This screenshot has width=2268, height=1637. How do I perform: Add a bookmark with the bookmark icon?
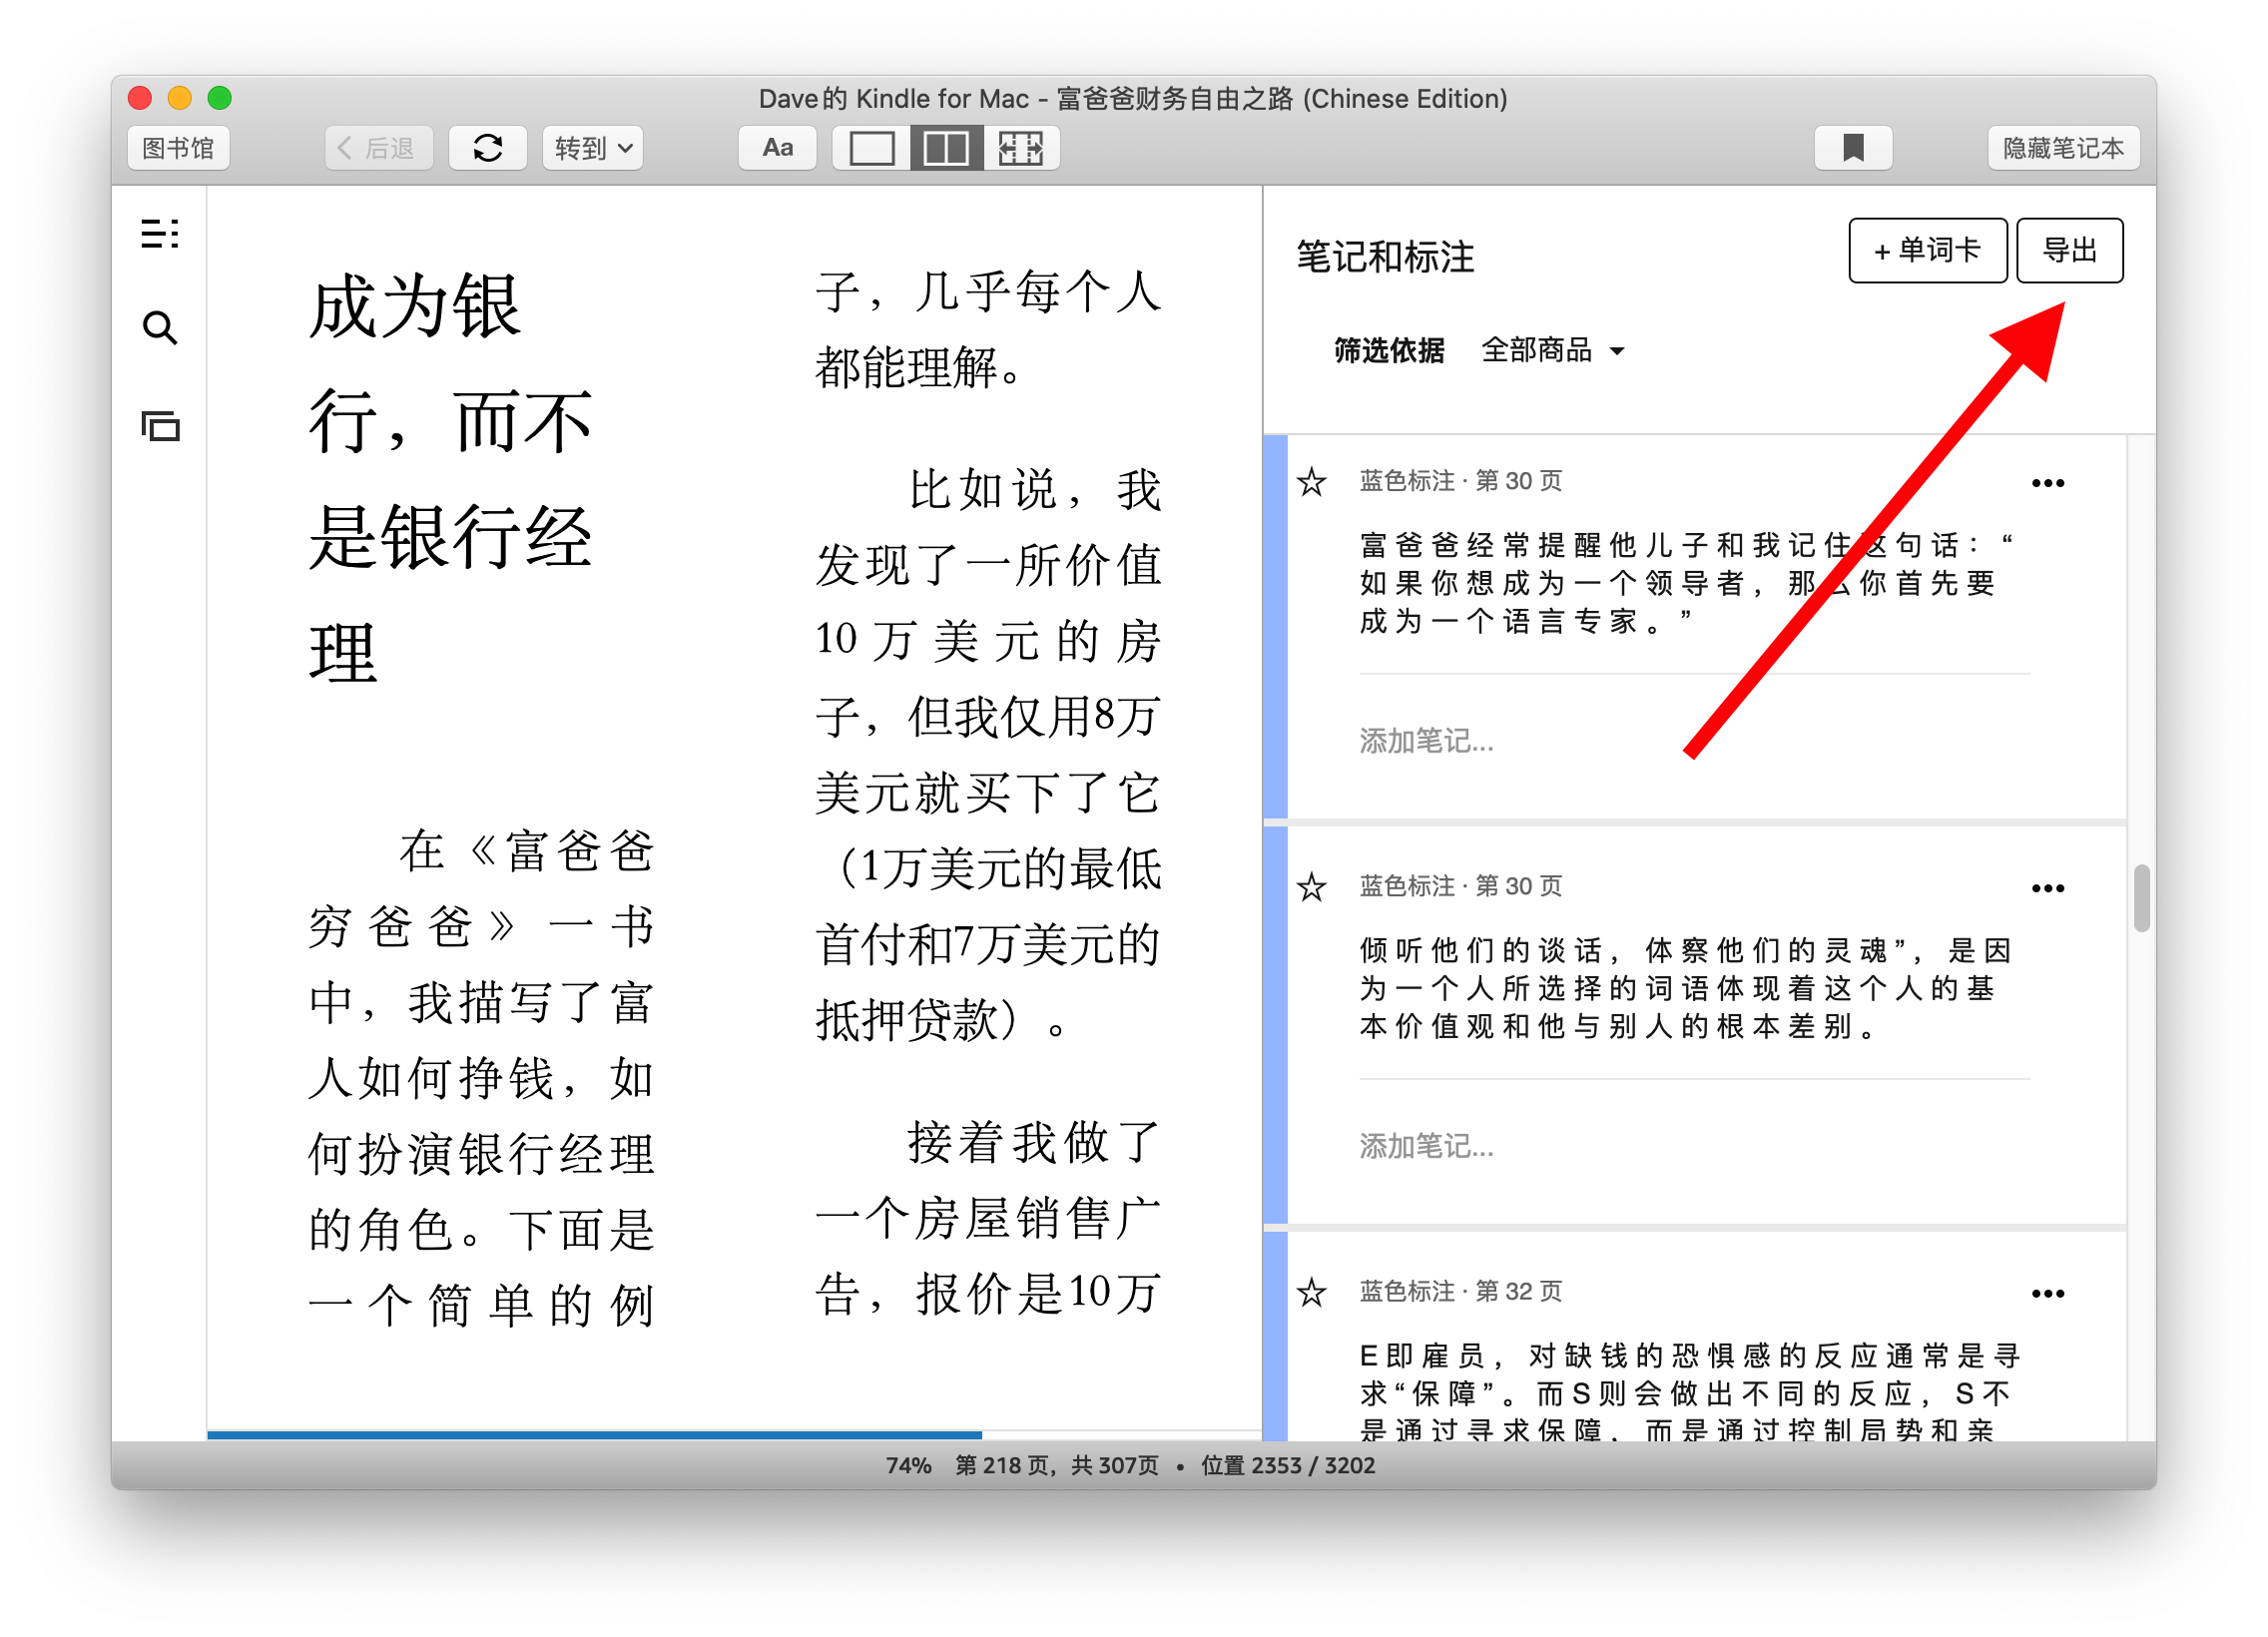[1852, 148]
